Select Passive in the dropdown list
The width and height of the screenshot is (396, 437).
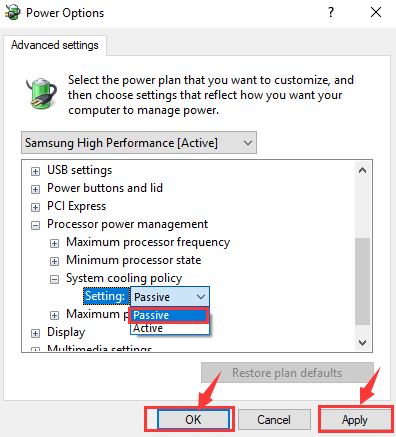(x=170, y=315)
